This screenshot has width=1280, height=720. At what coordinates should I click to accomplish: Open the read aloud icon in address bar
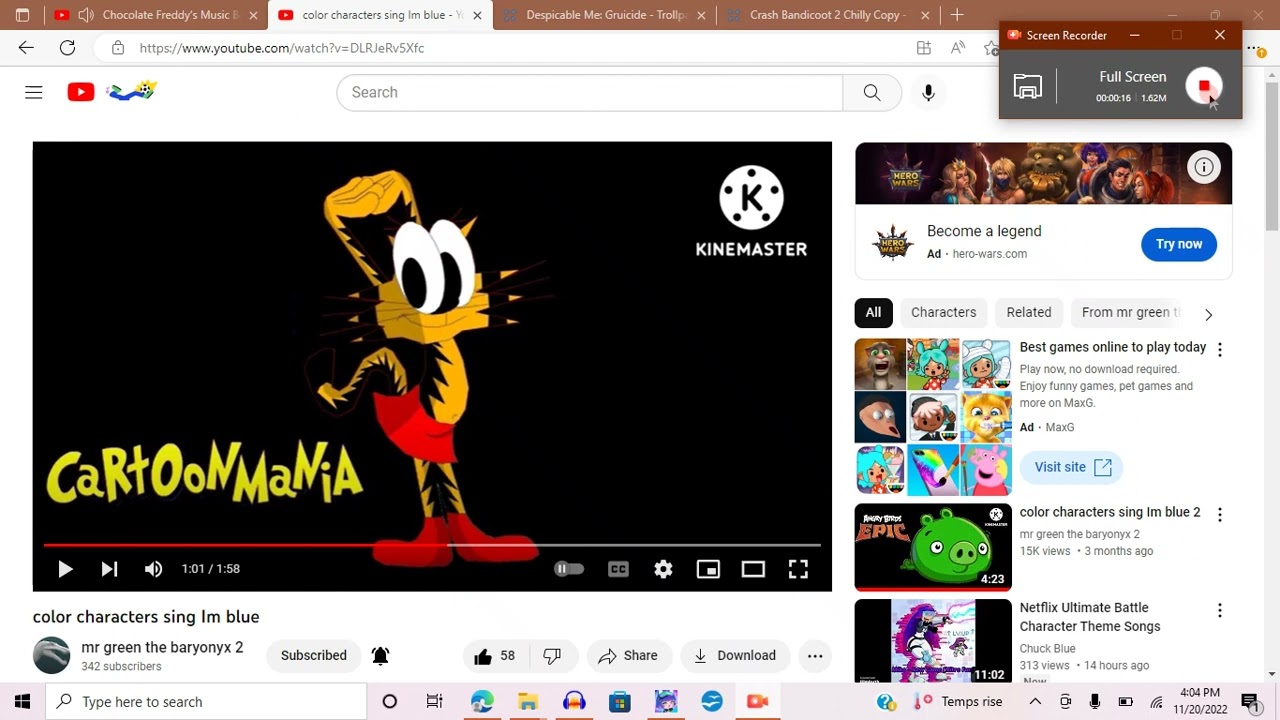(958, 48)
